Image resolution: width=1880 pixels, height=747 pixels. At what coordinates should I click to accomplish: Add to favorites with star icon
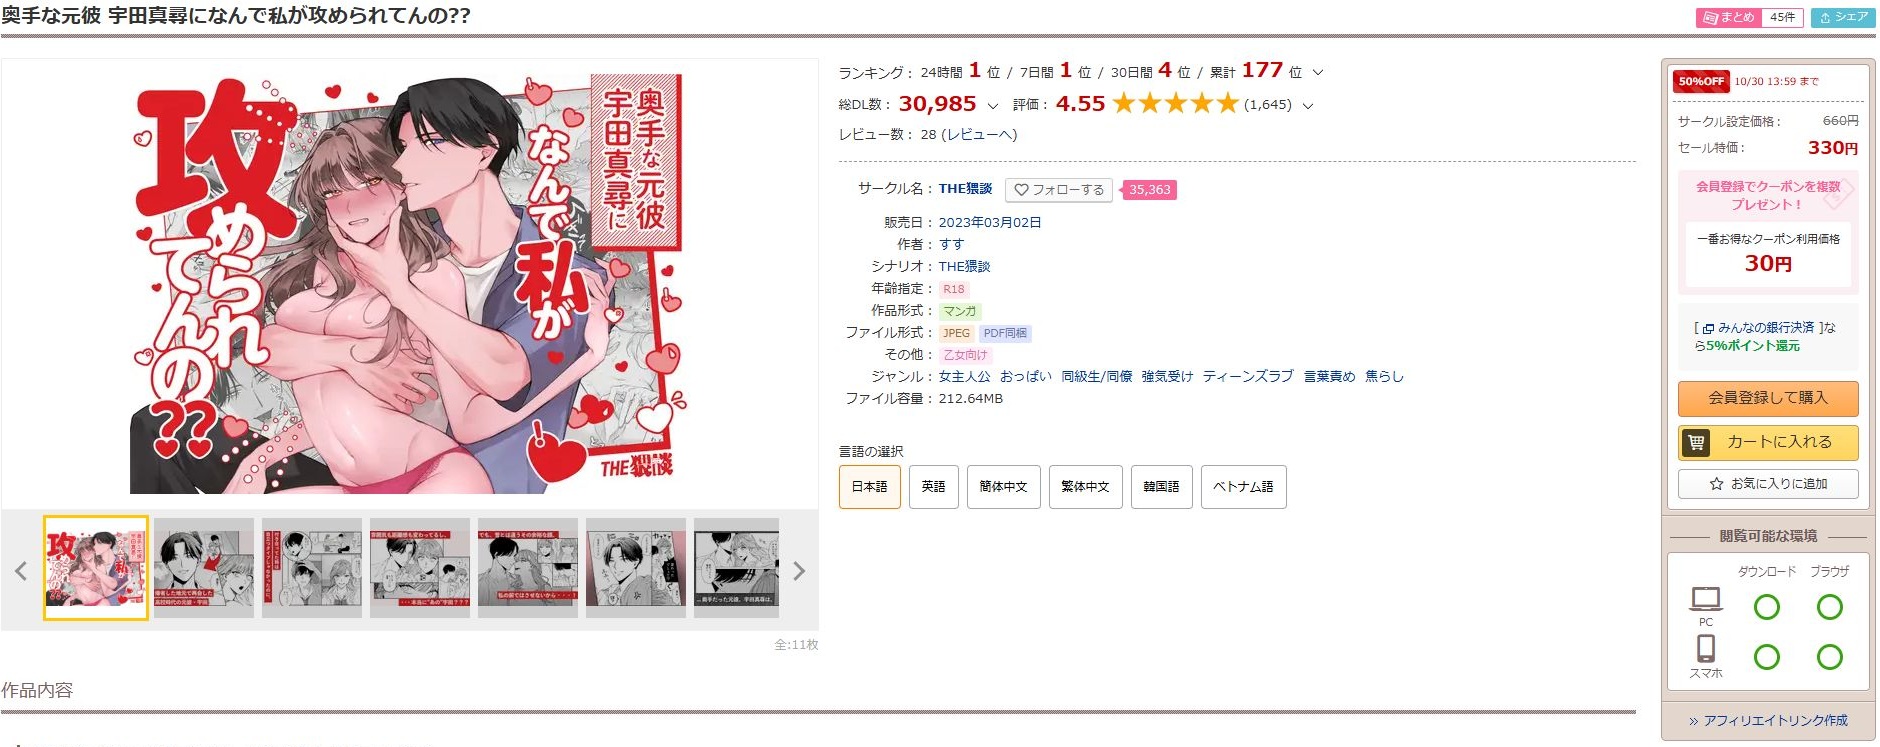(x=1767, y=484)
